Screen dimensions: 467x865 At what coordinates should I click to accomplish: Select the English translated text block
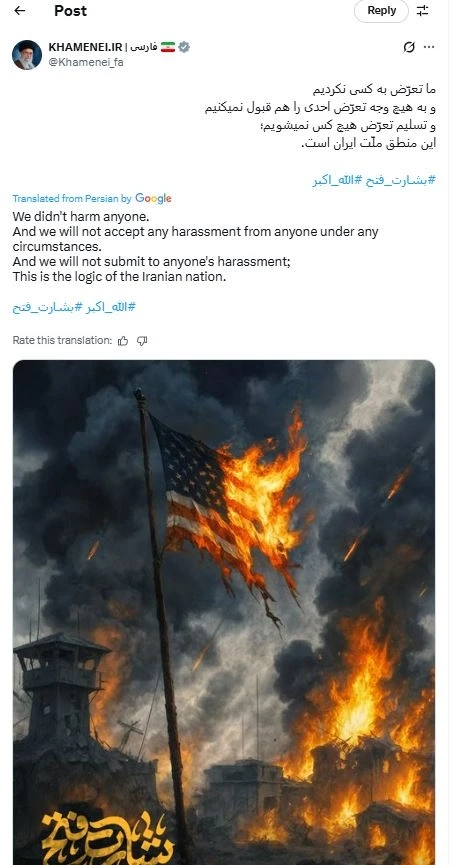point(196,247)
